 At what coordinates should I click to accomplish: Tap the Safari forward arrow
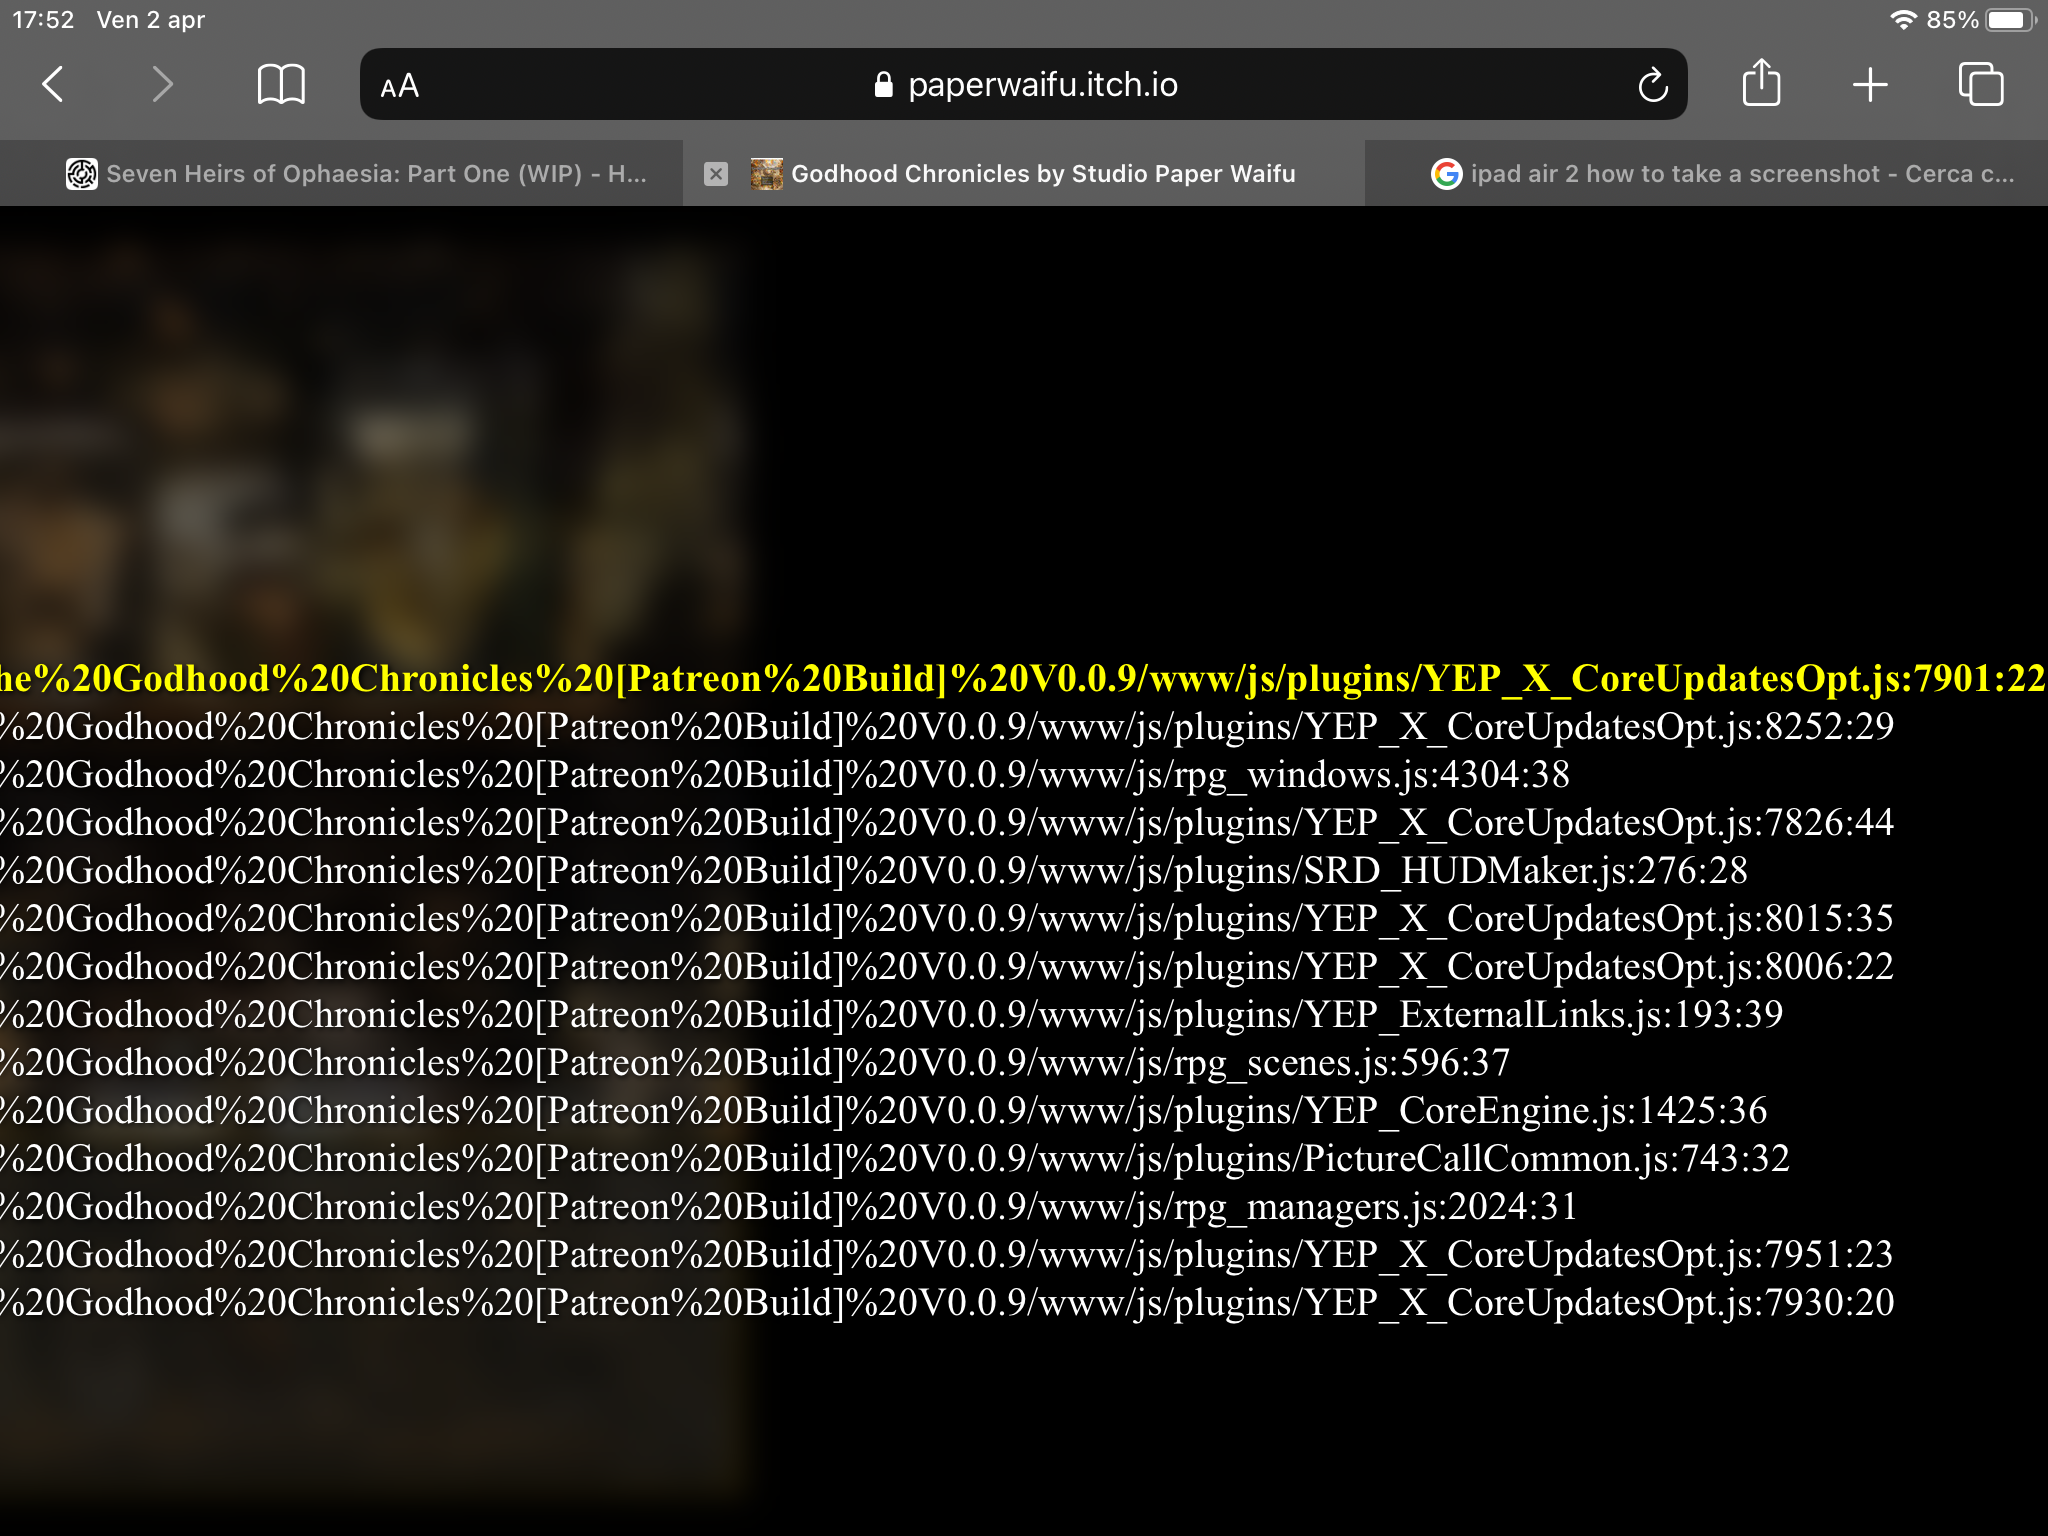click(162, 84)
